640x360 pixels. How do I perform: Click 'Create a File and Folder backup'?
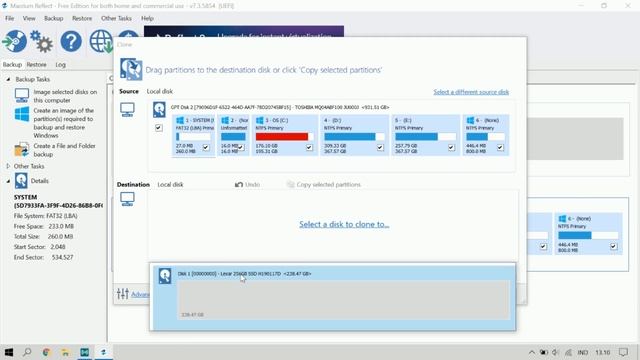pos(64,150)
